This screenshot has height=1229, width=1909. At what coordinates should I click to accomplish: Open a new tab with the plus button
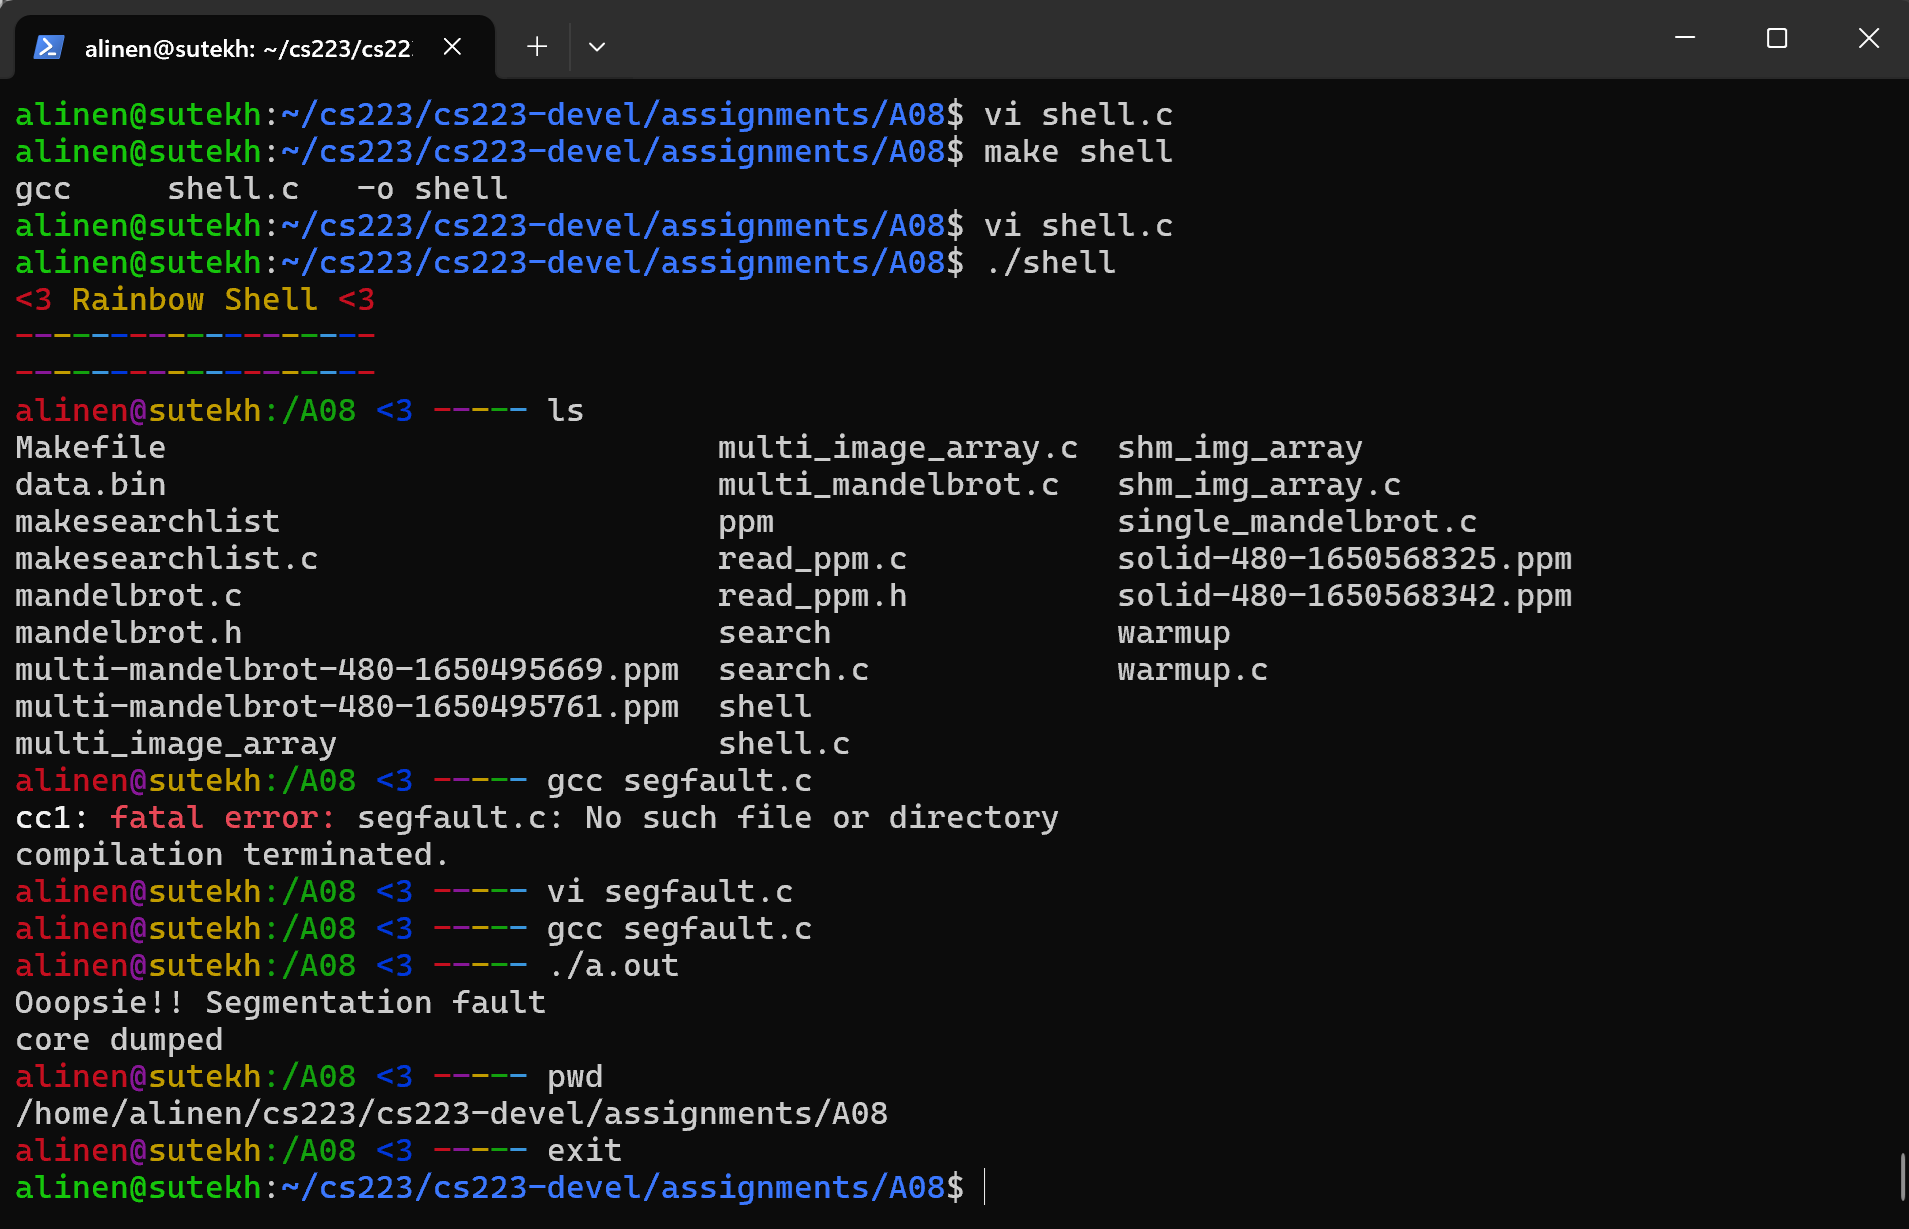tap(537, 47)
